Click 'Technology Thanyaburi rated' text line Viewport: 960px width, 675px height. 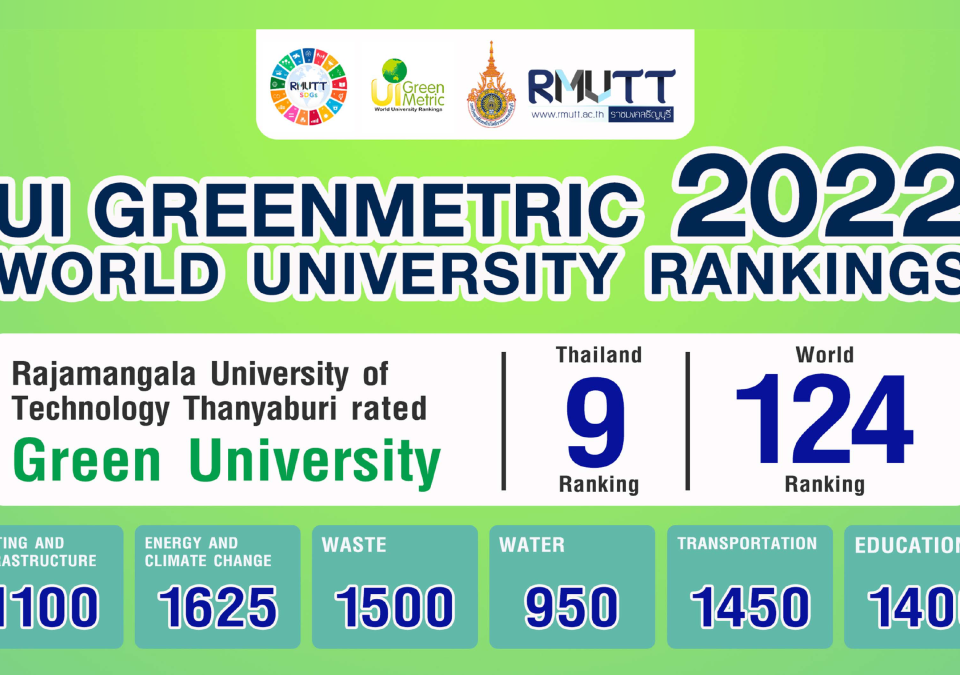coord(219,409)
